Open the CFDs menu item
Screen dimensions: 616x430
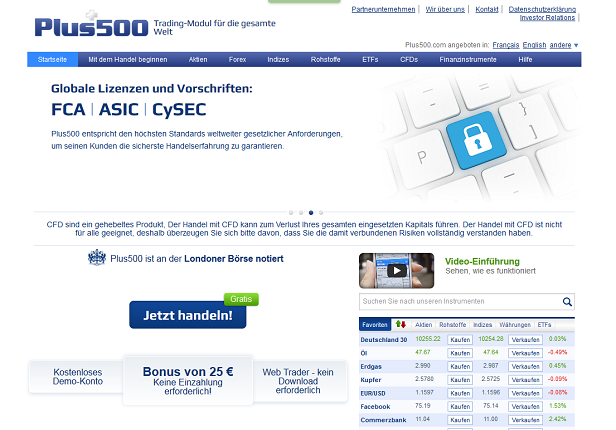[409, 60]
